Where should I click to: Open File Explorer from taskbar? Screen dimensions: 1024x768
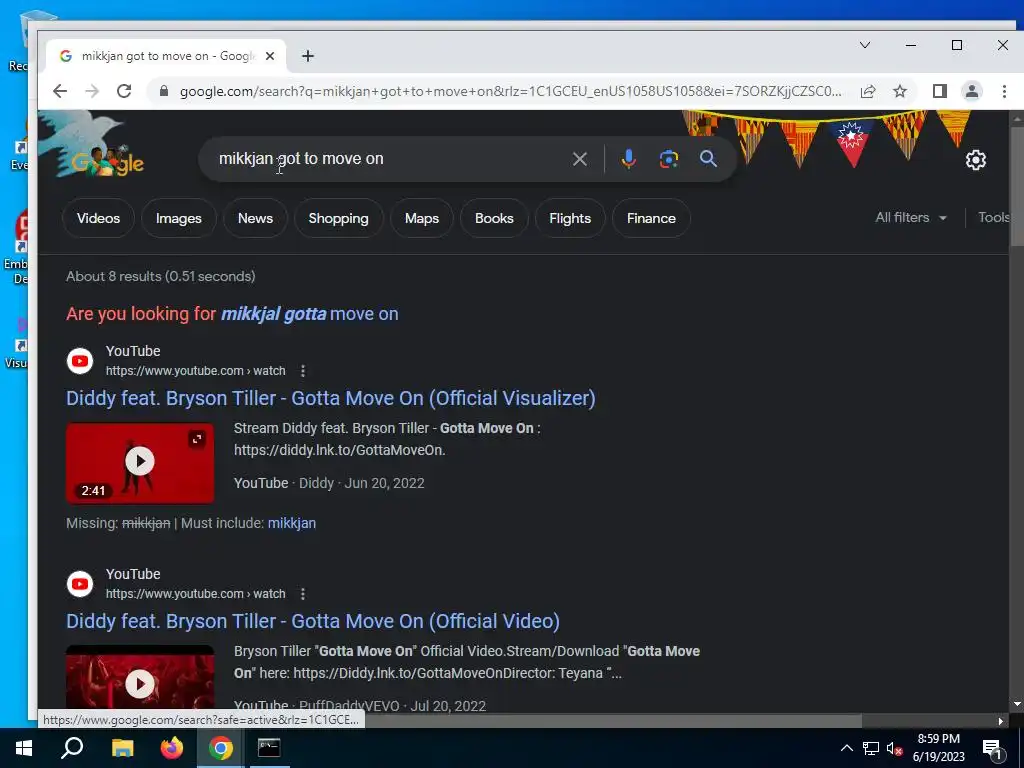point(122,748)
